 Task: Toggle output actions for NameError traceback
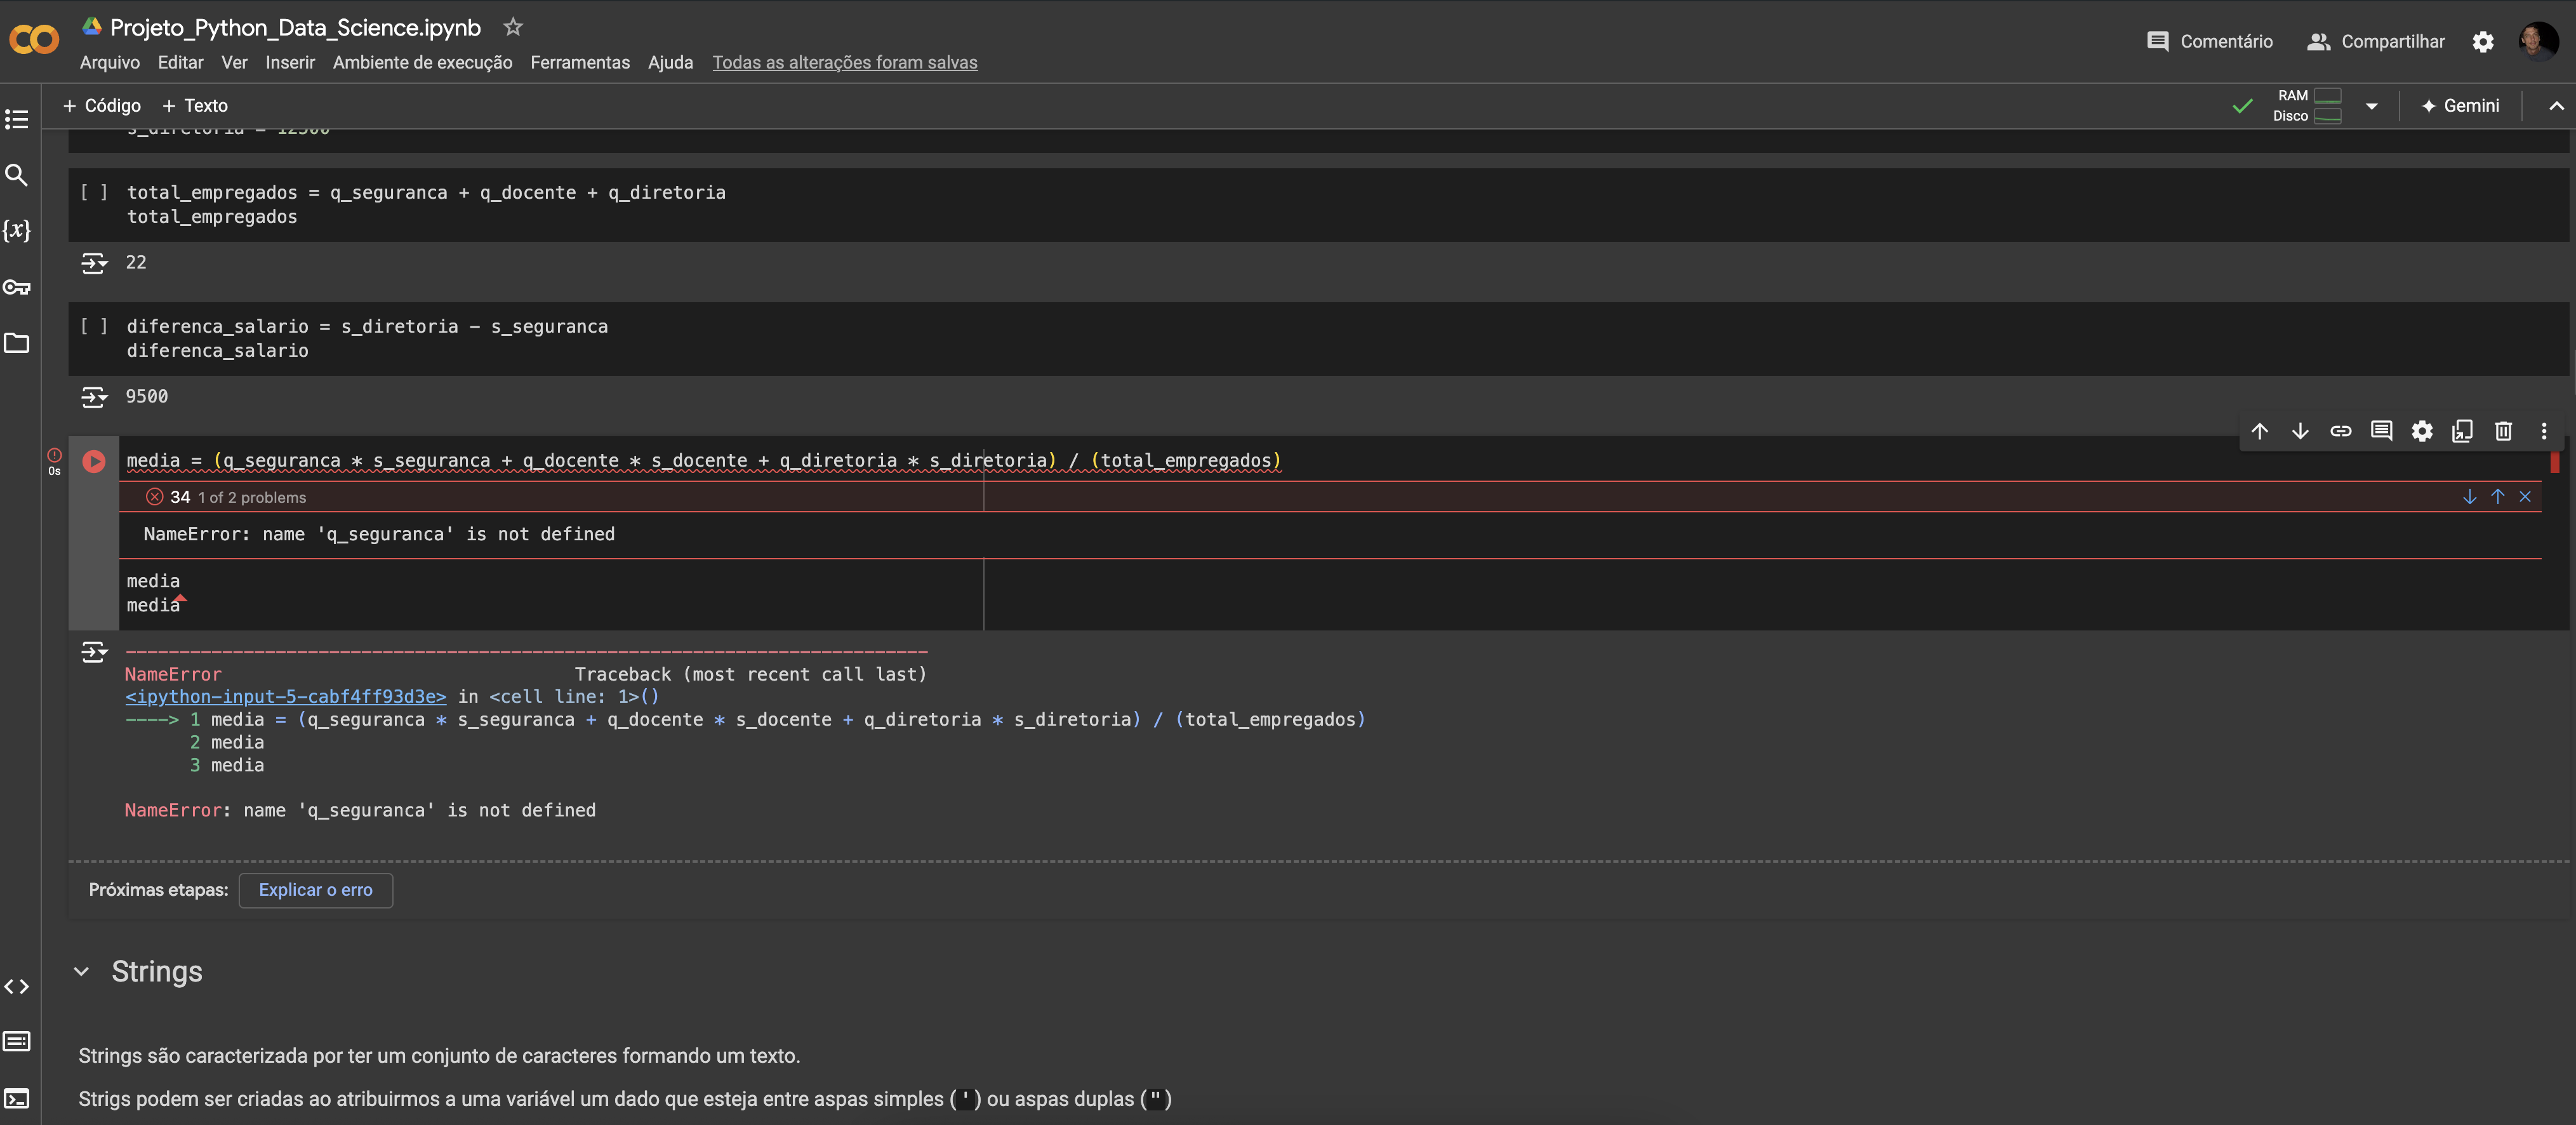[x=94, y=653]
